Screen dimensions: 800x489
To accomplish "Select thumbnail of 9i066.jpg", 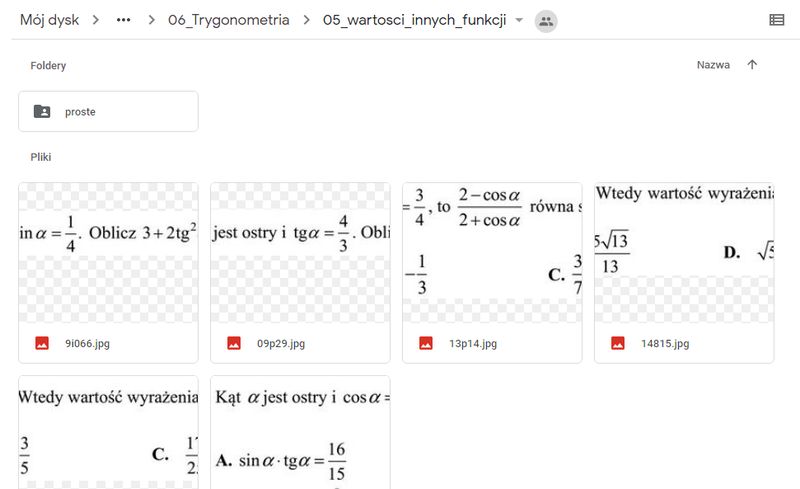I will pos(108,253).
